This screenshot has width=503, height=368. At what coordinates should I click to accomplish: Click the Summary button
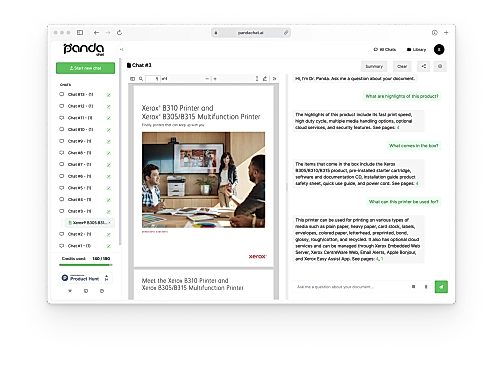coord(374,66)
